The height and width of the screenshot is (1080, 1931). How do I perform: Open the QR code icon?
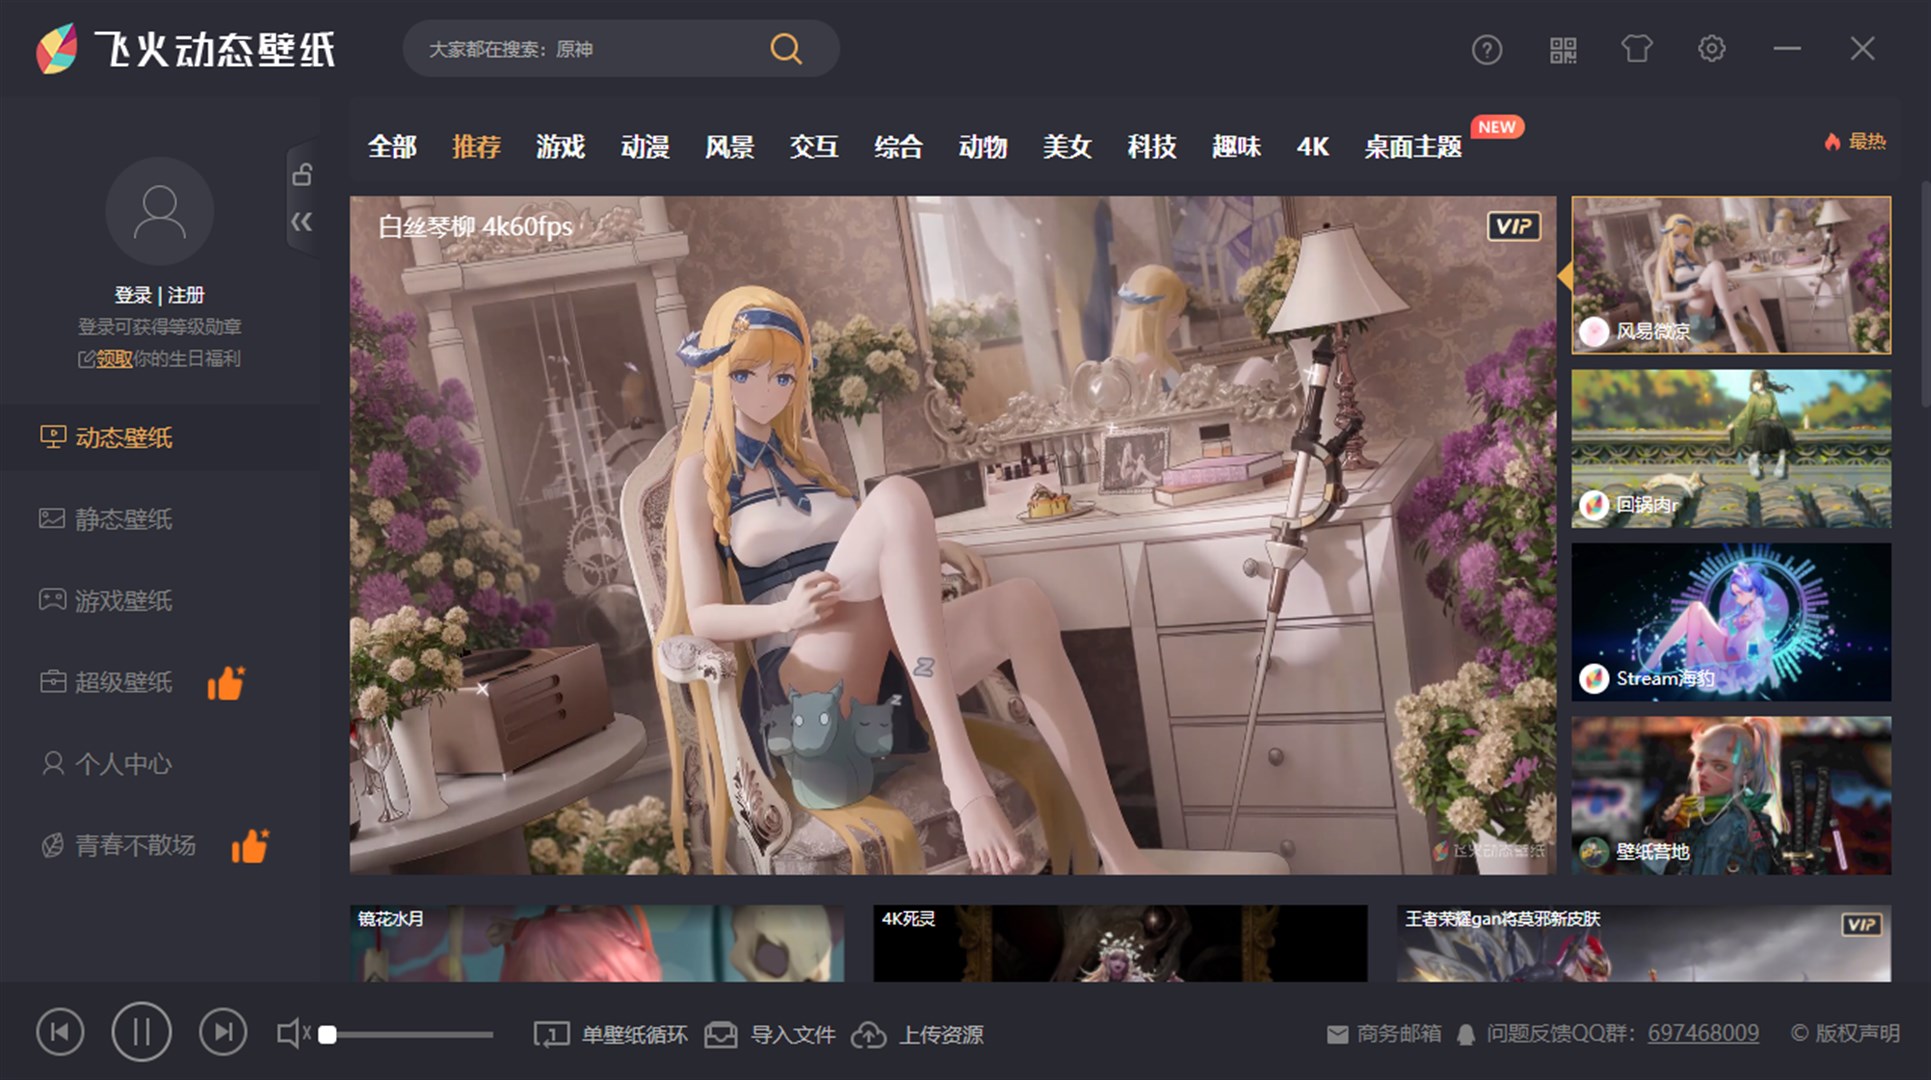click(1563, 49)
